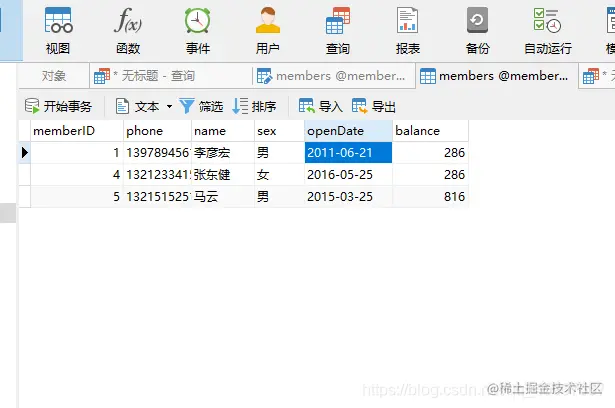Open the 用户 (User) toolbar icon
The image size is (615, 408).
pyautogui.click(x=267, y=30)
